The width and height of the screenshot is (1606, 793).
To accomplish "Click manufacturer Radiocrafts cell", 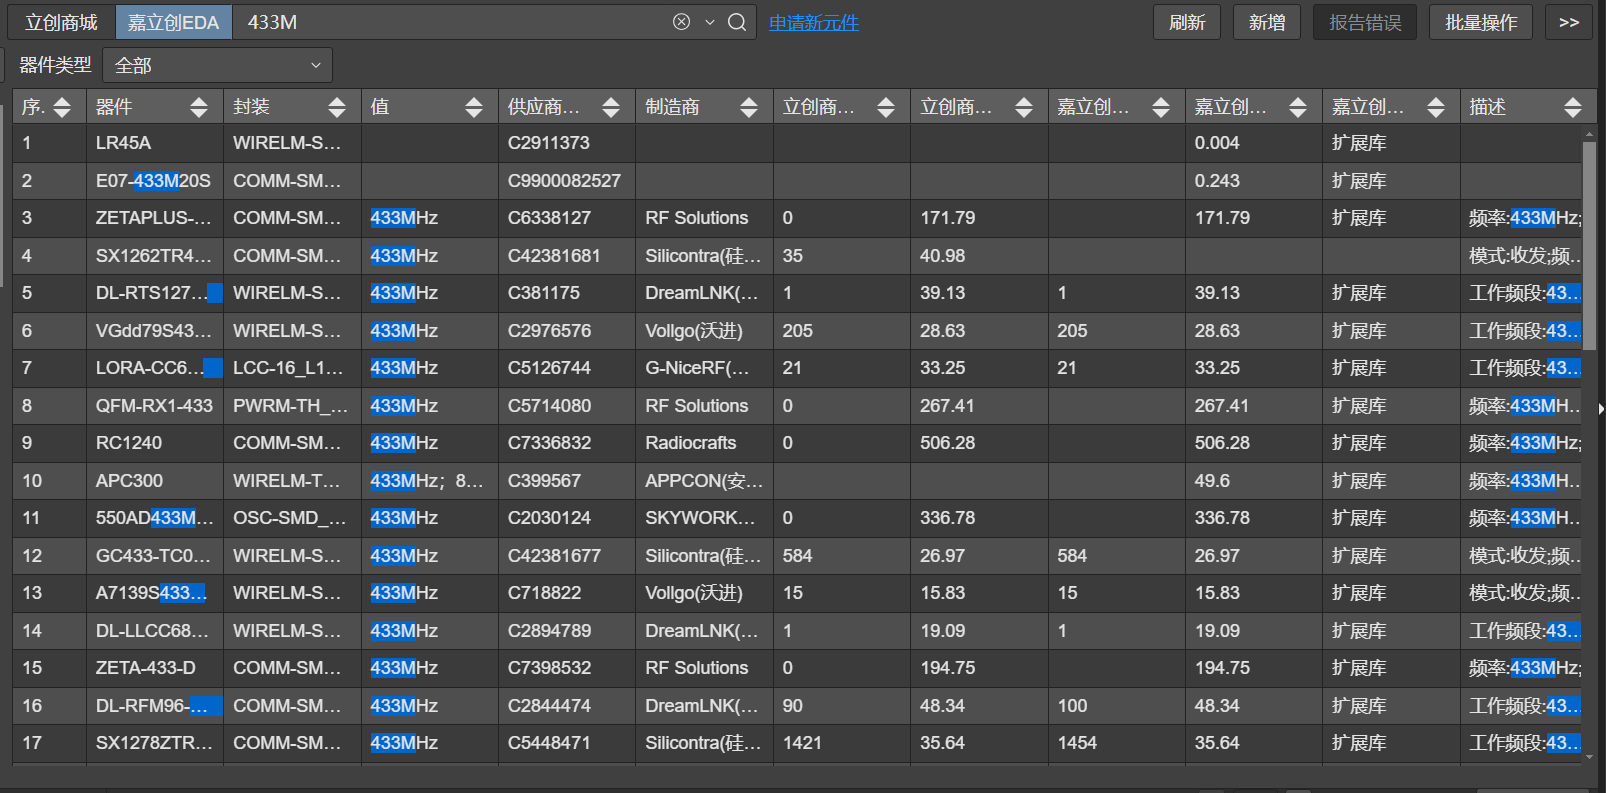I will pos(704,443).
